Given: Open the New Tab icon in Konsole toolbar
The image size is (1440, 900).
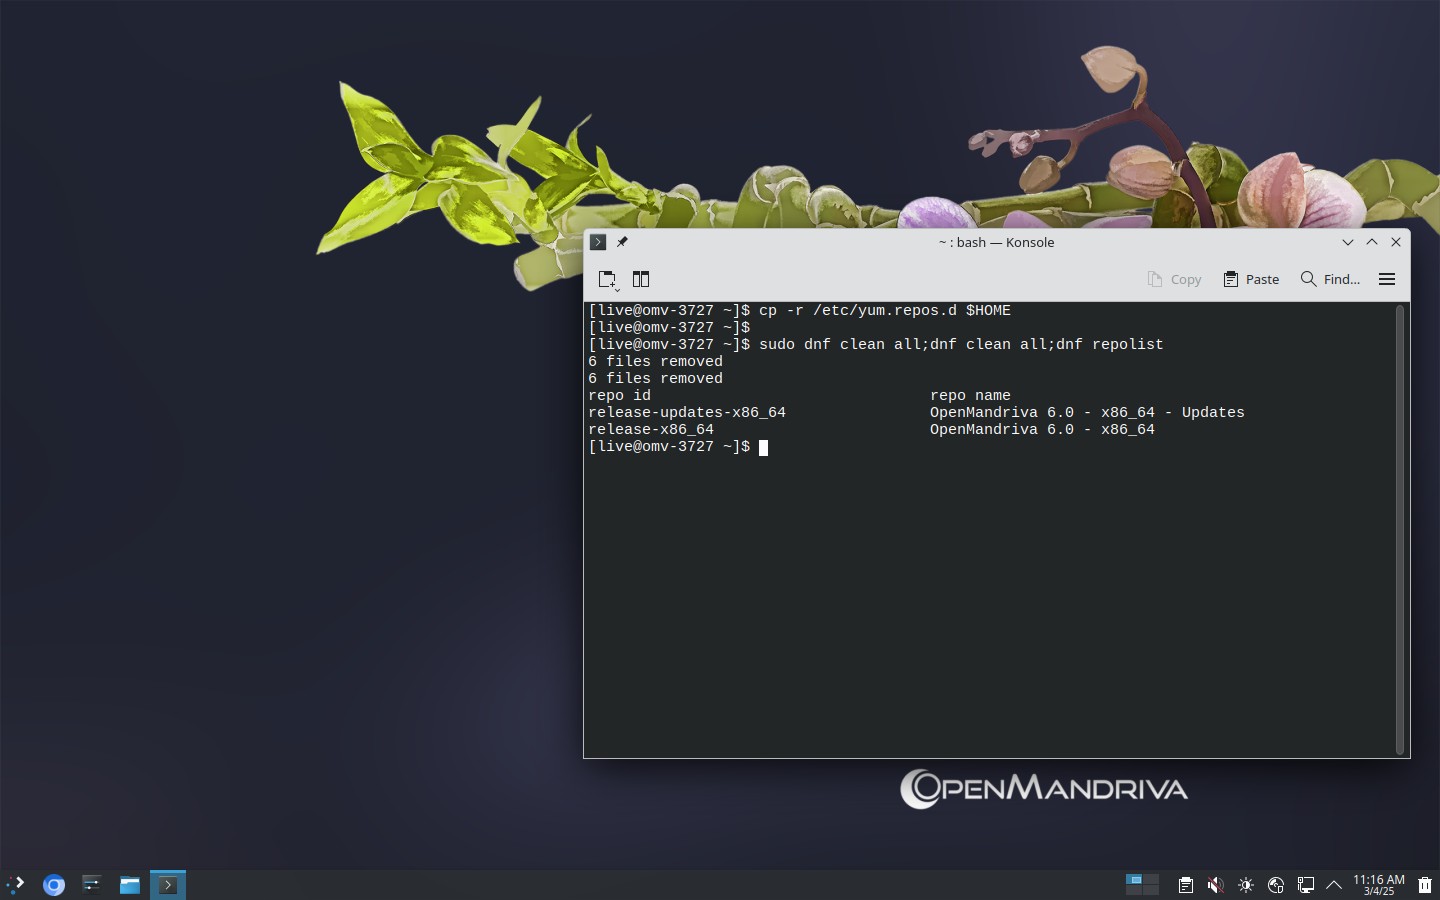Looking at the screenshot, I should pos(608,279).
